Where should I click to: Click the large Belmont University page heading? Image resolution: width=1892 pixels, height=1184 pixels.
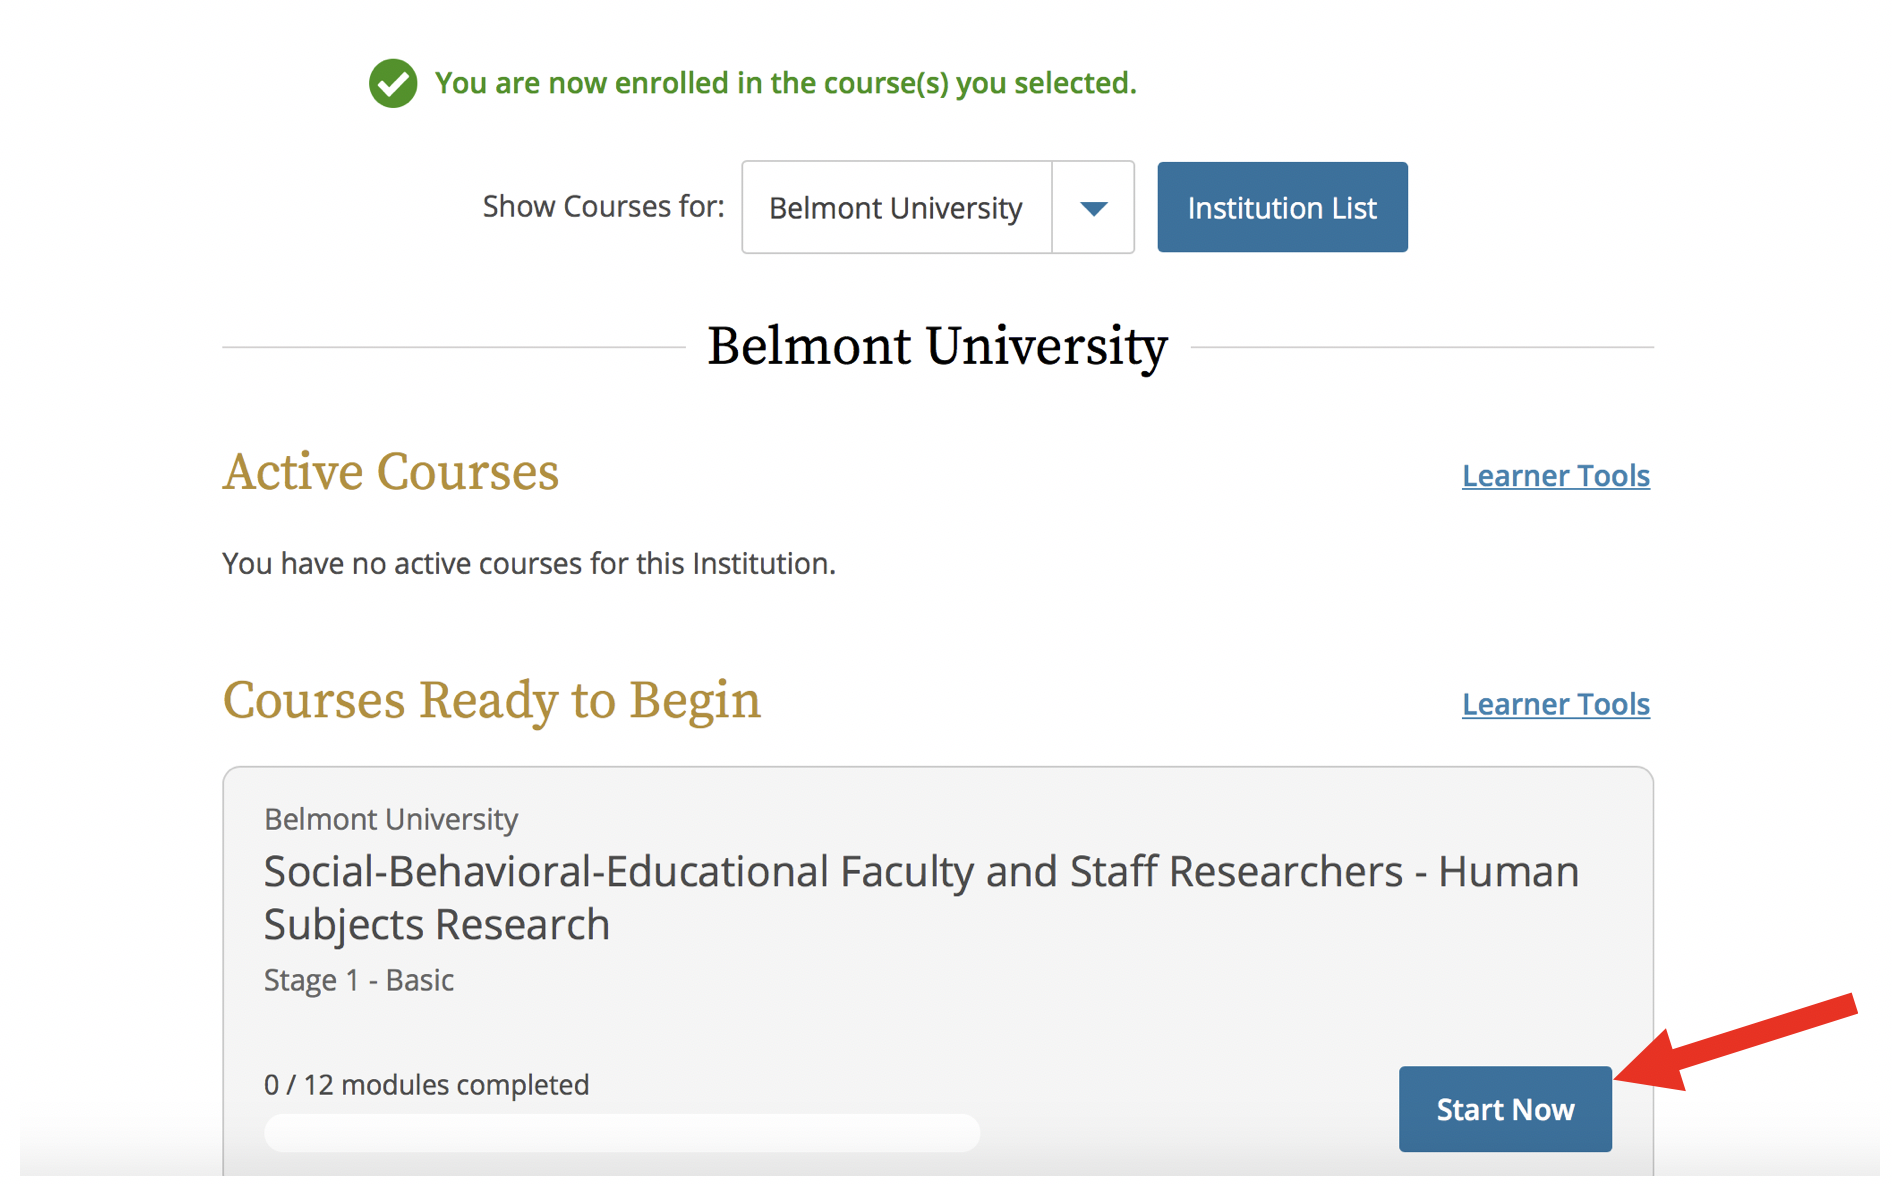tap(937, 347)
